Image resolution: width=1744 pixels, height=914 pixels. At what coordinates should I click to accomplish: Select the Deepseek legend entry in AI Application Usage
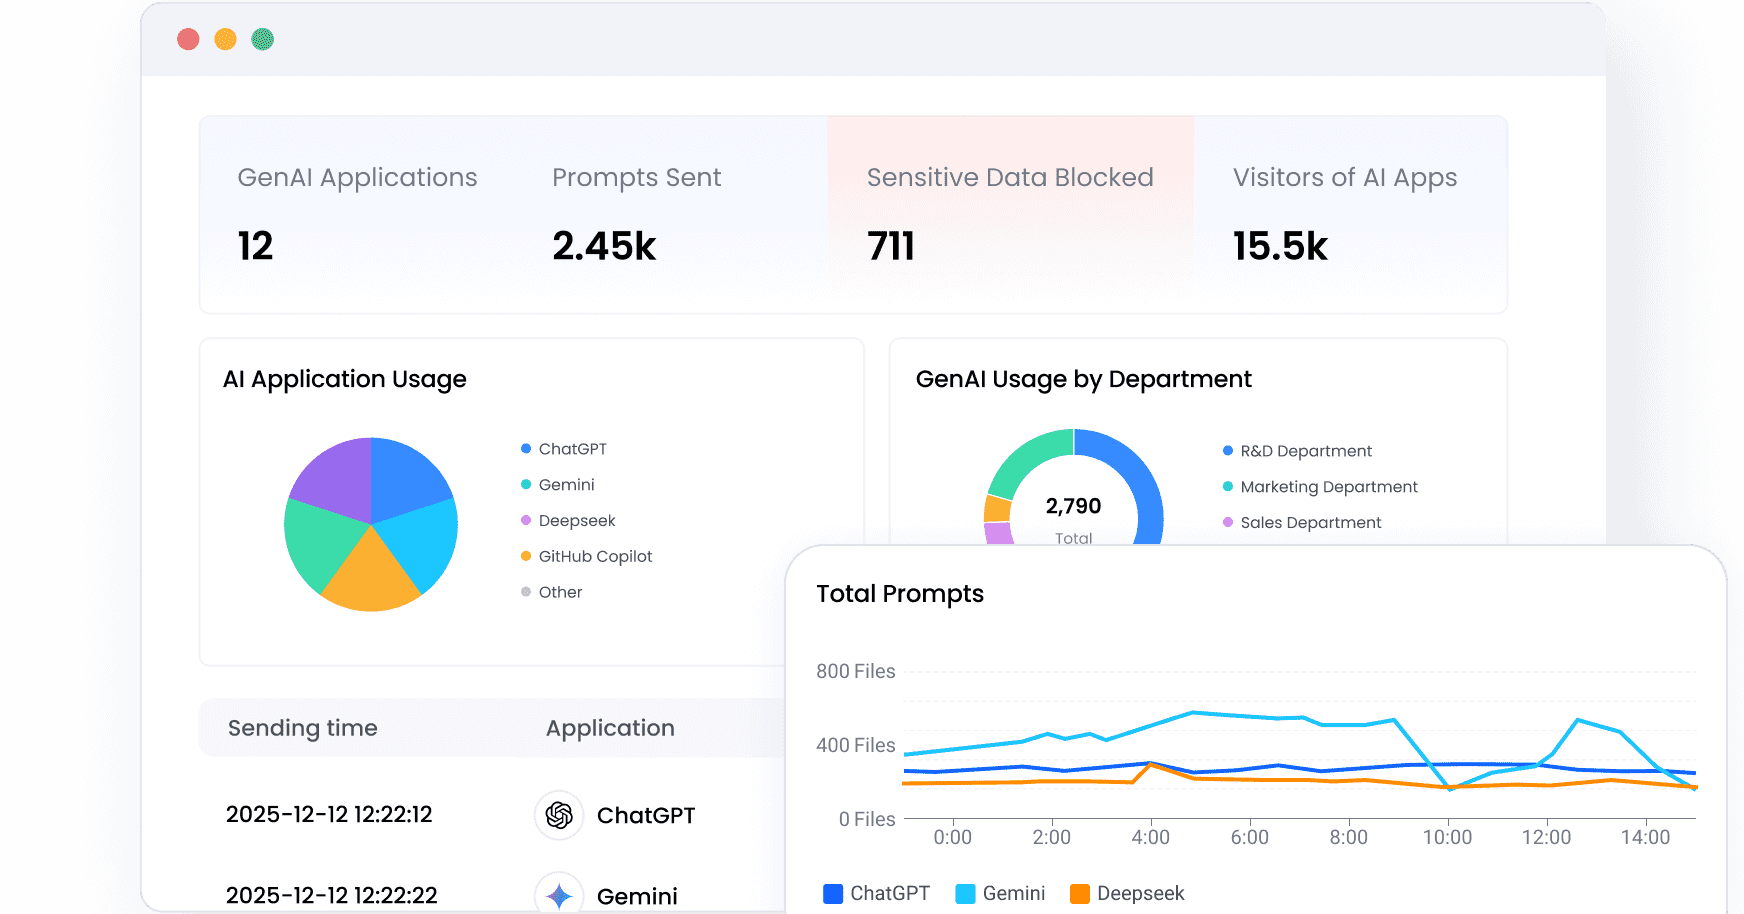(568, 521)
